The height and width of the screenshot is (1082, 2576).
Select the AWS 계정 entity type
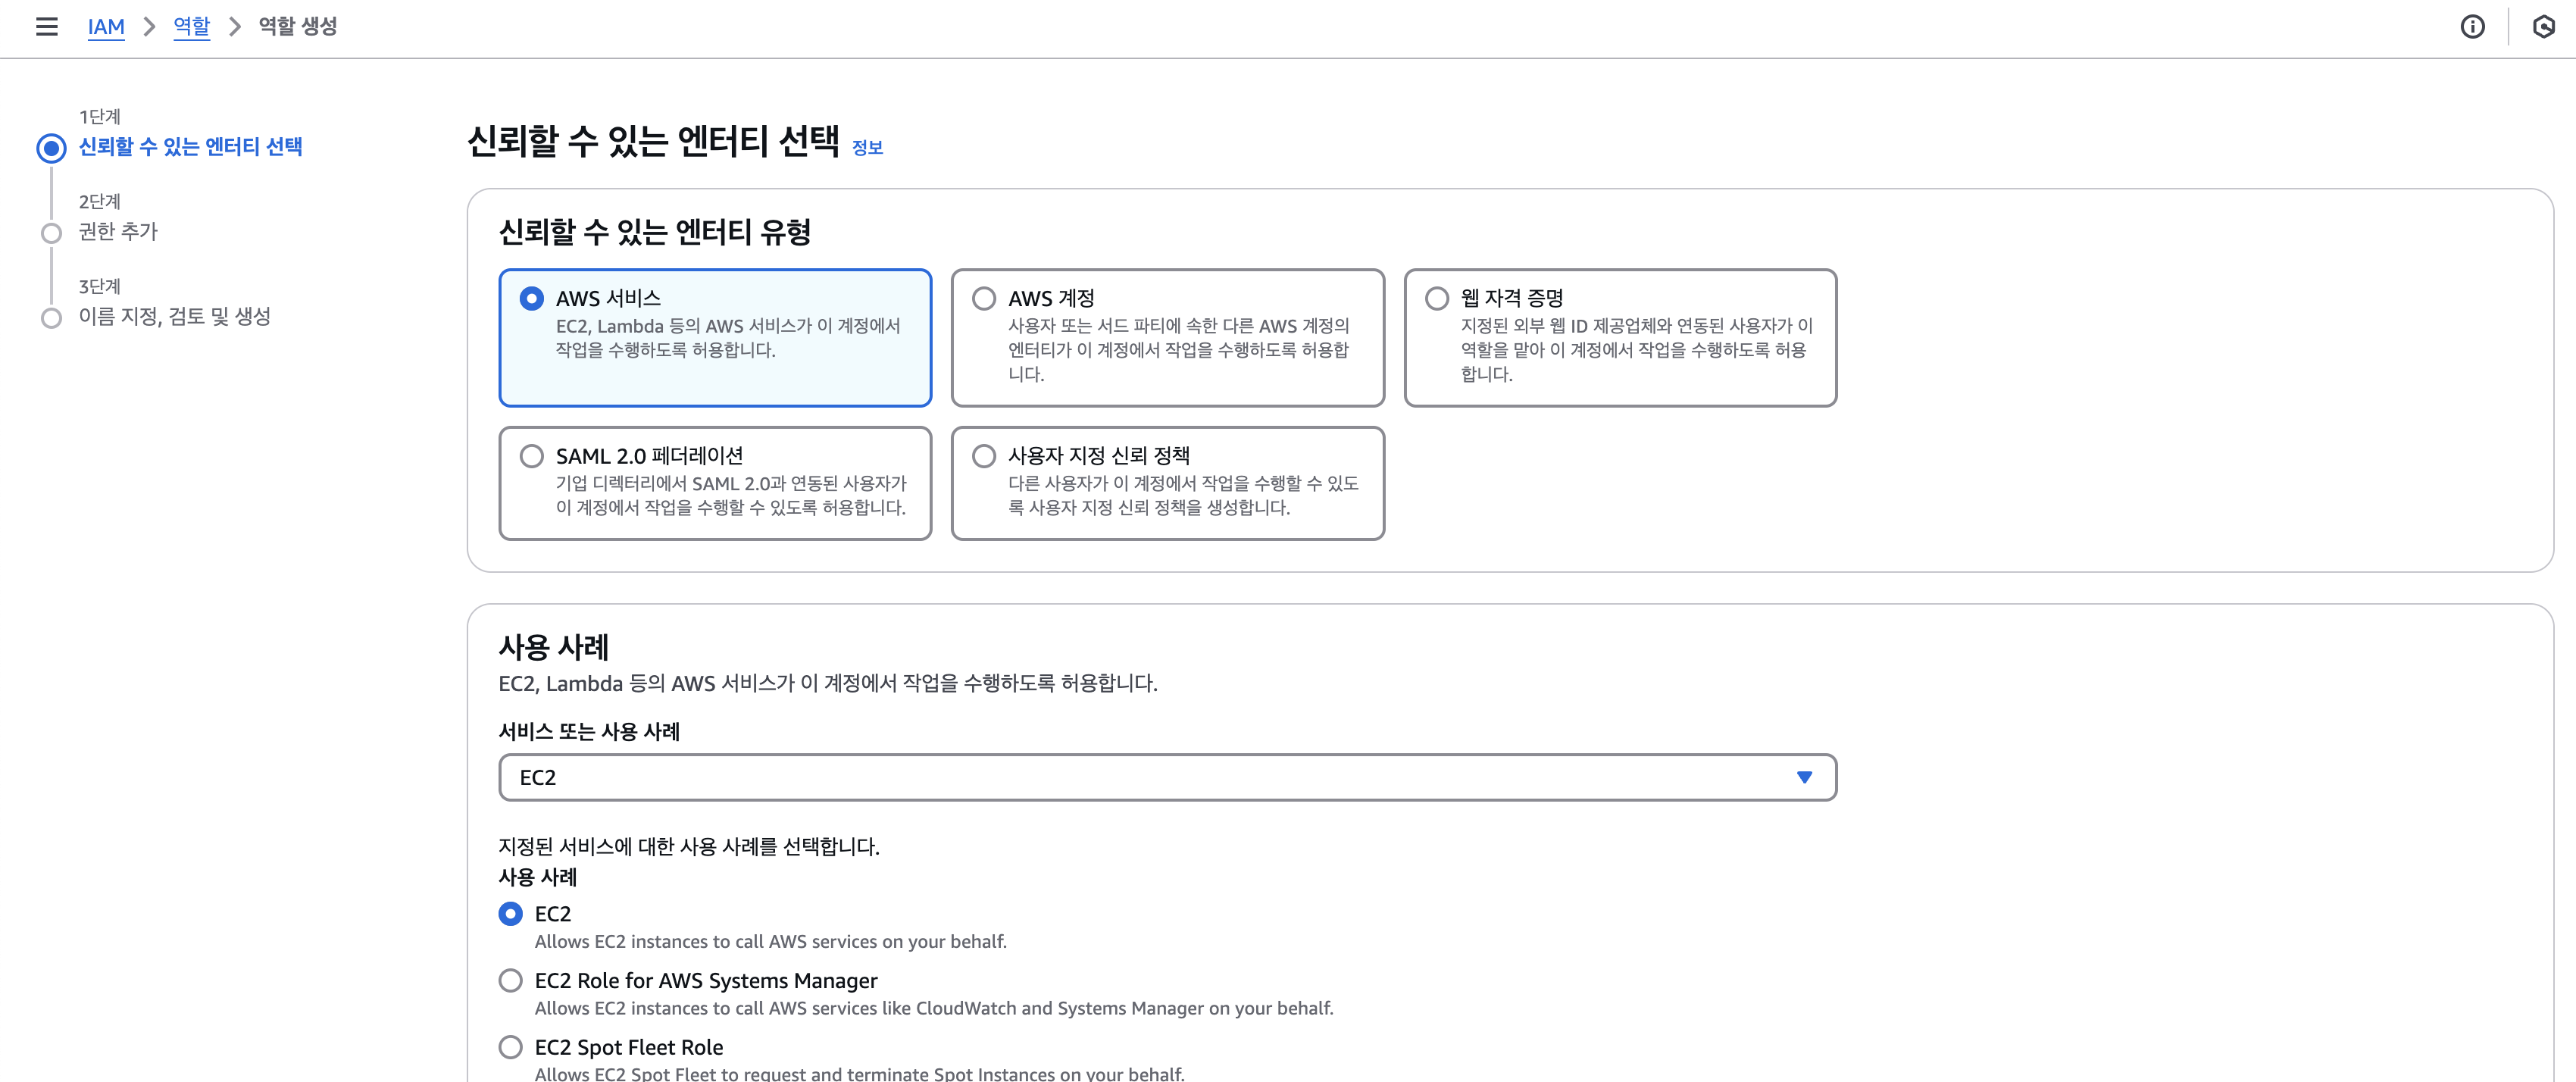(984, 298)
